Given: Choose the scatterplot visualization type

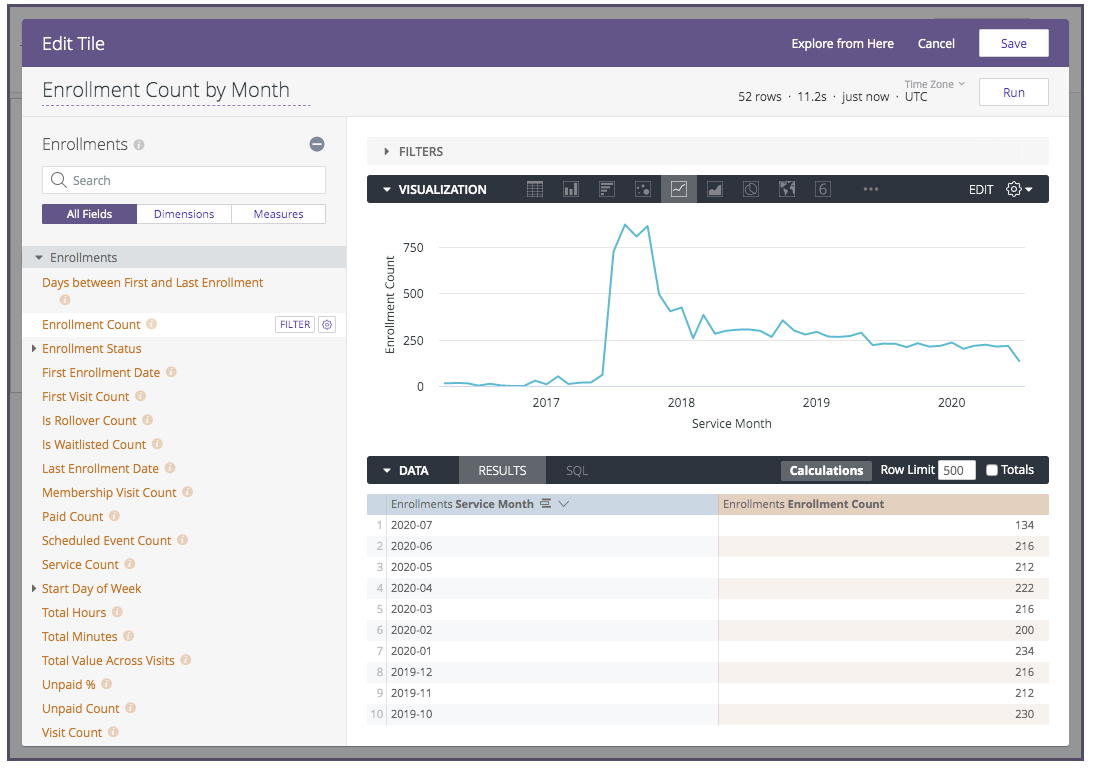Looking at the screenshot, I should 643,189.
